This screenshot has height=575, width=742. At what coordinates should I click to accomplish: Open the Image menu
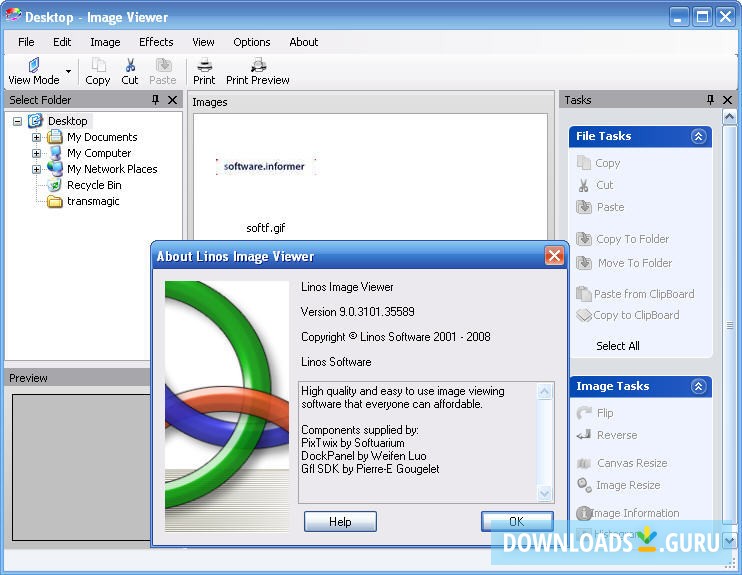coord(105,42)
